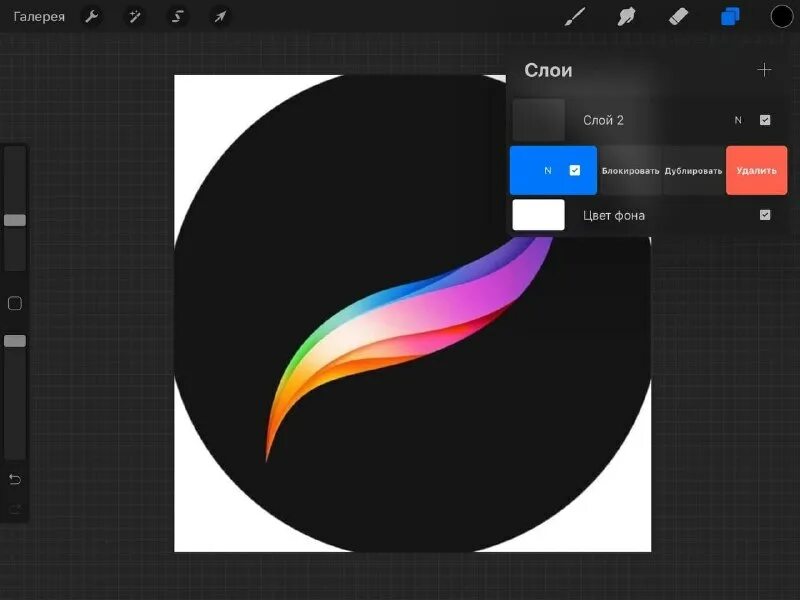Add a new layer with the plus button
This screenshot has height=600, width=800.
coord(765,69)
